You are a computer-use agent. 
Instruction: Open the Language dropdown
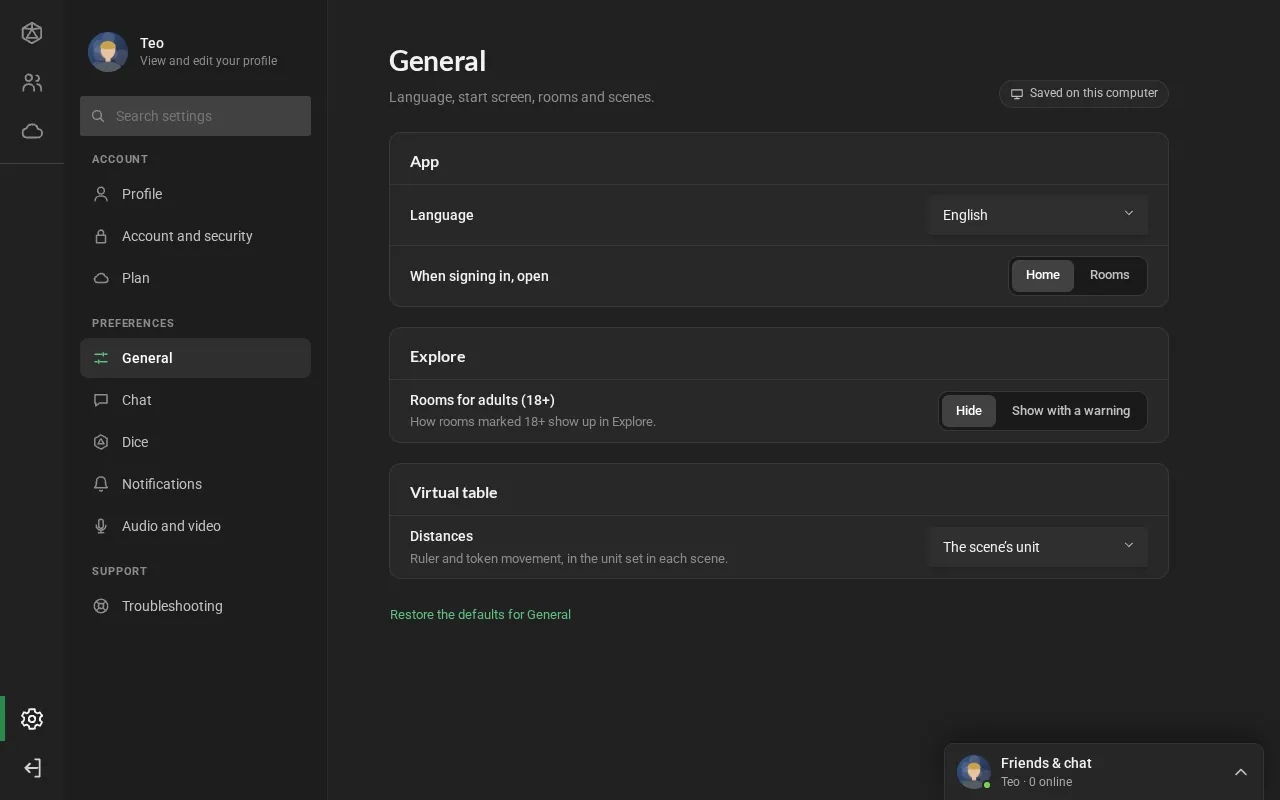coord(1037,215)
